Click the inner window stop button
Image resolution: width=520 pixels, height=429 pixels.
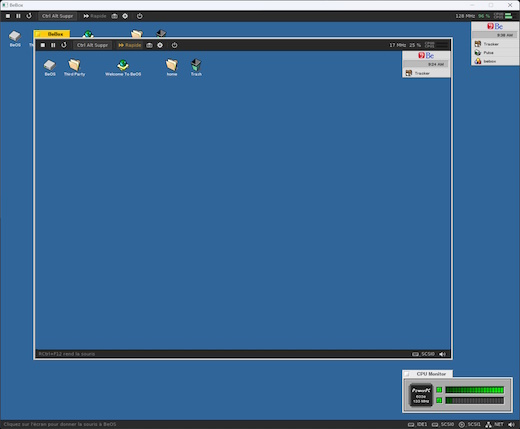click(x=43, y=45)
